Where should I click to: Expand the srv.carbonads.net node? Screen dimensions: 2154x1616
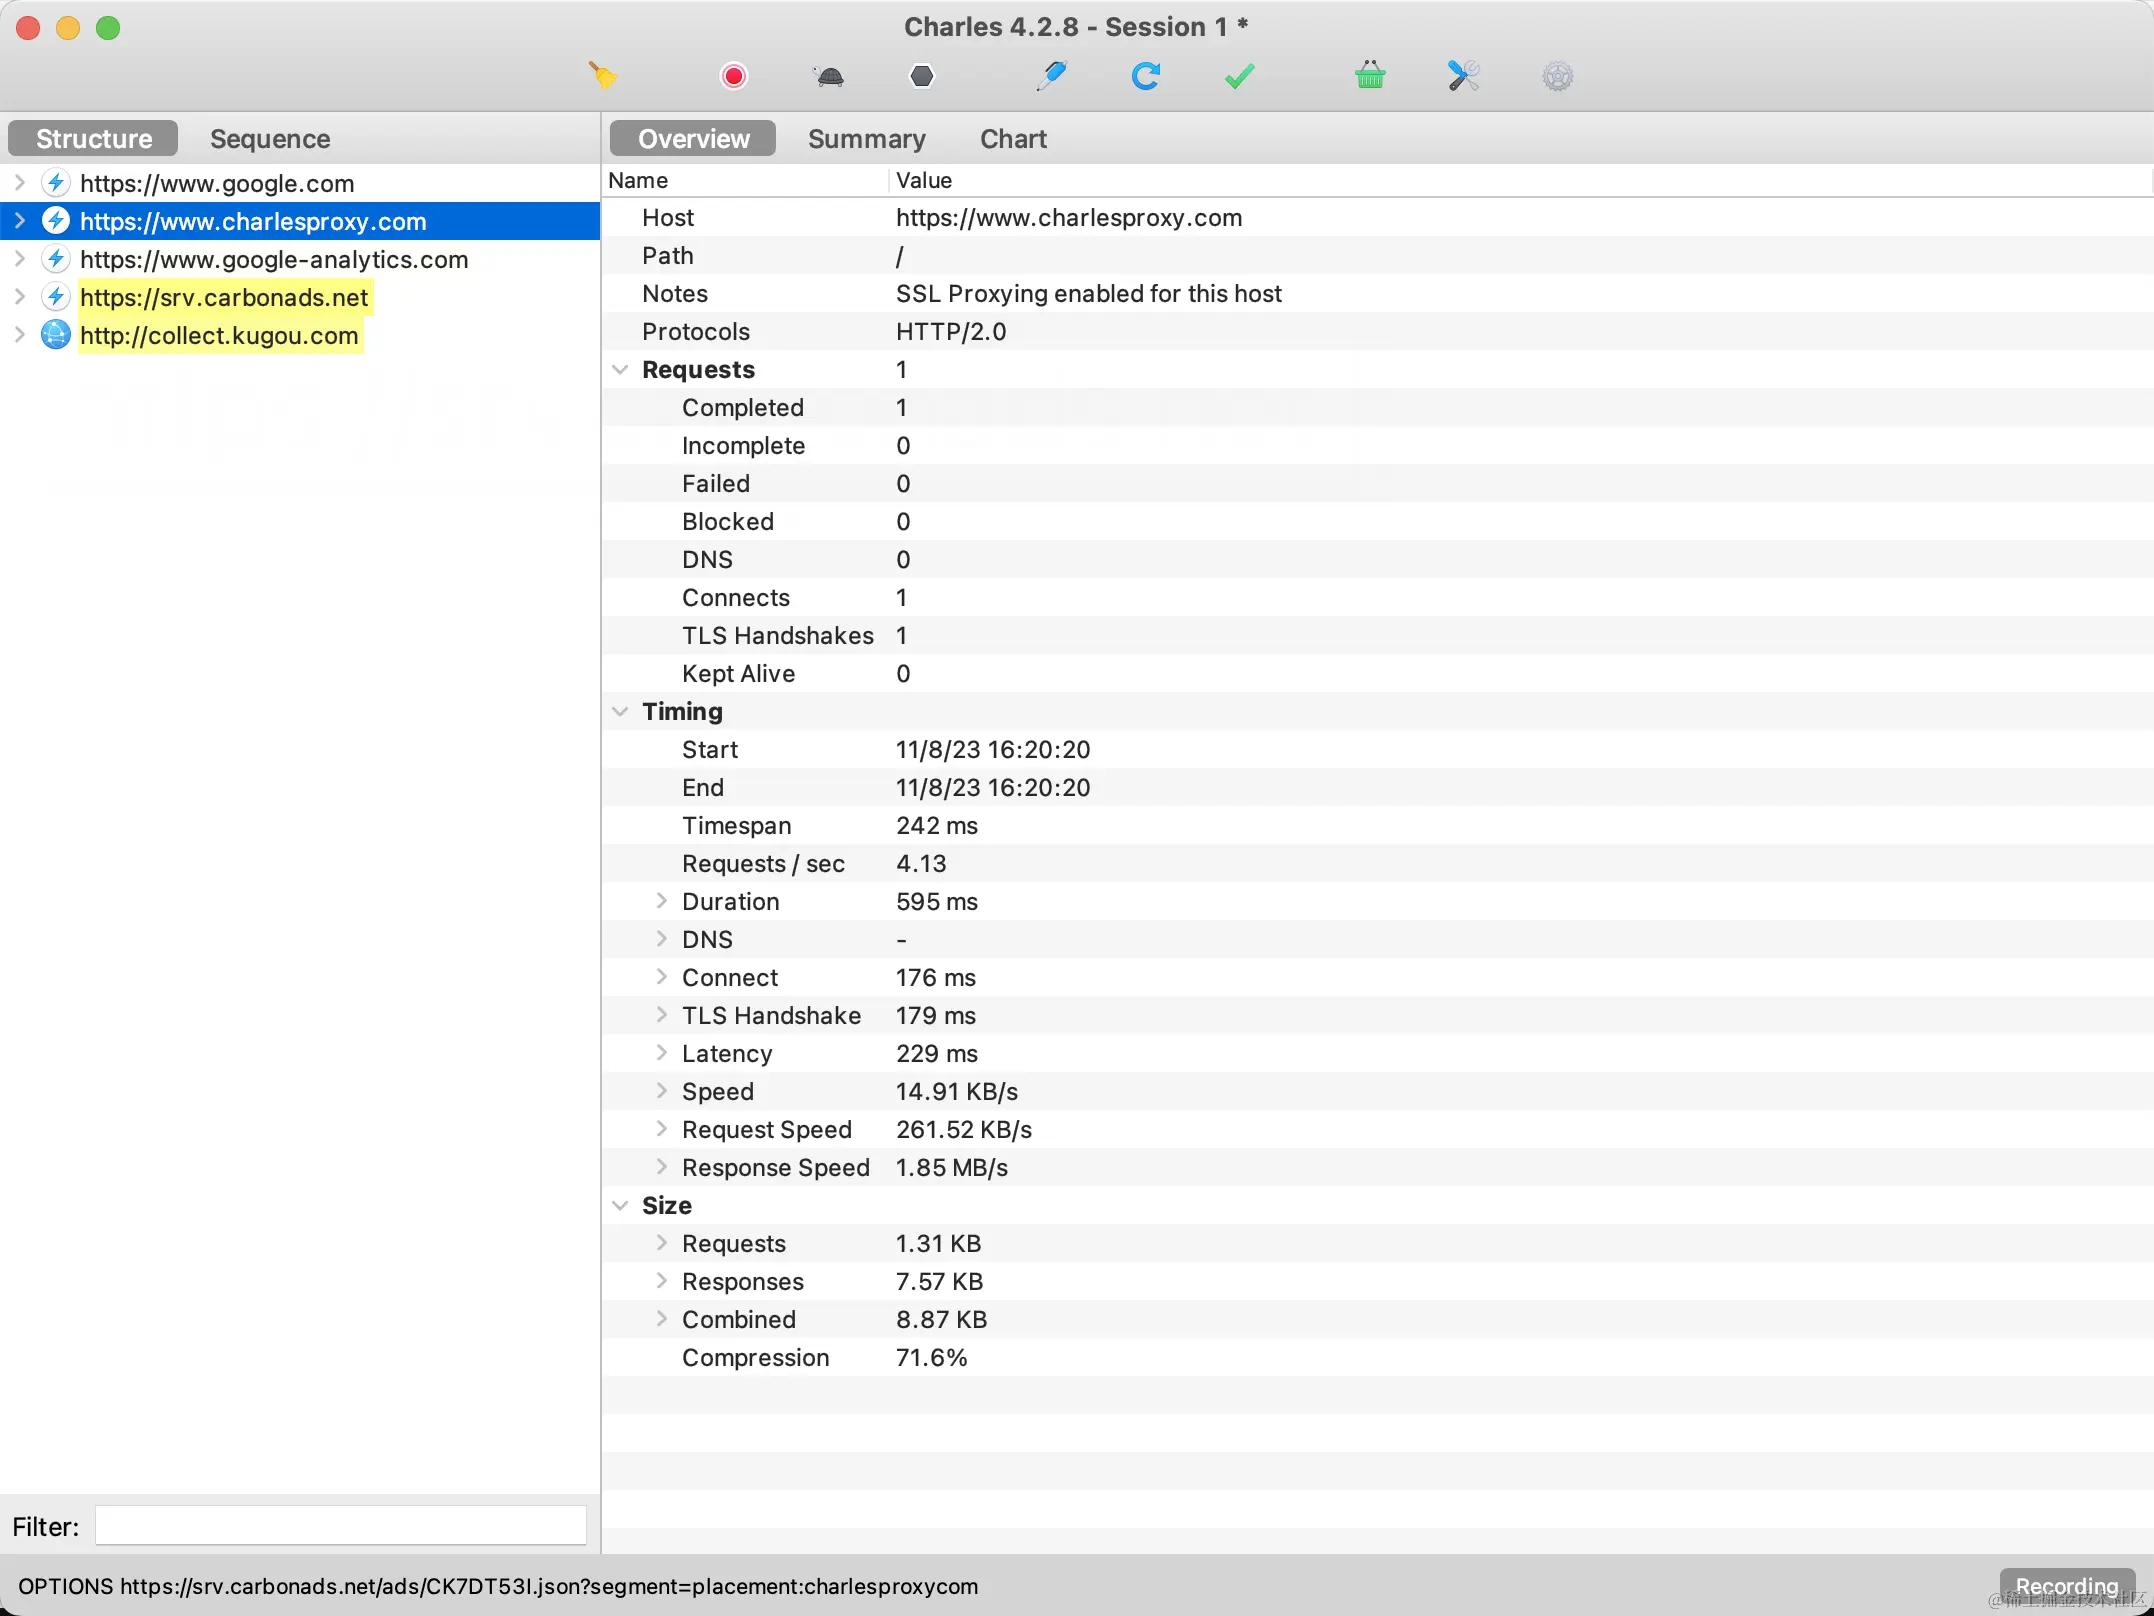19,297
